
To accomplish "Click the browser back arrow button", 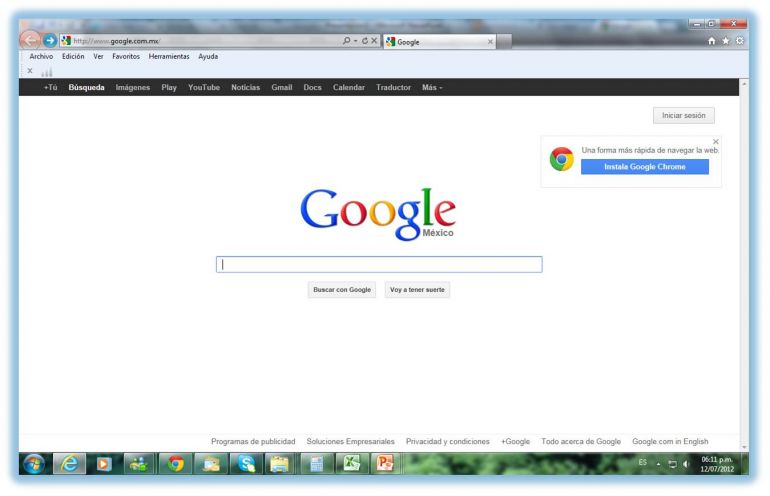I will (30, 40).
